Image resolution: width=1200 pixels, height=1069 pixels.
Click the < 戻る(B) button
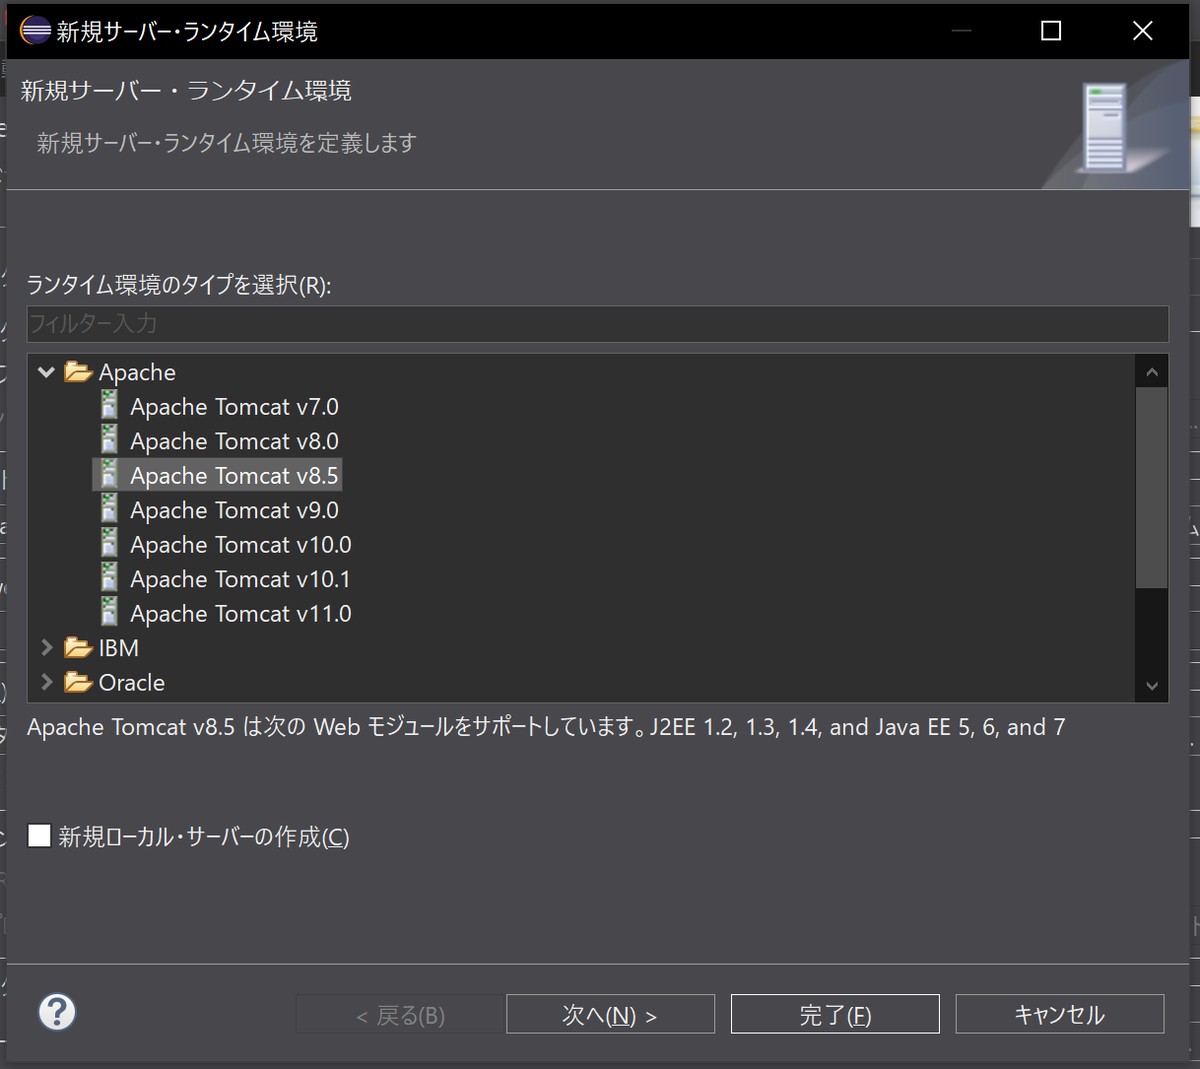pos(400,1014)
